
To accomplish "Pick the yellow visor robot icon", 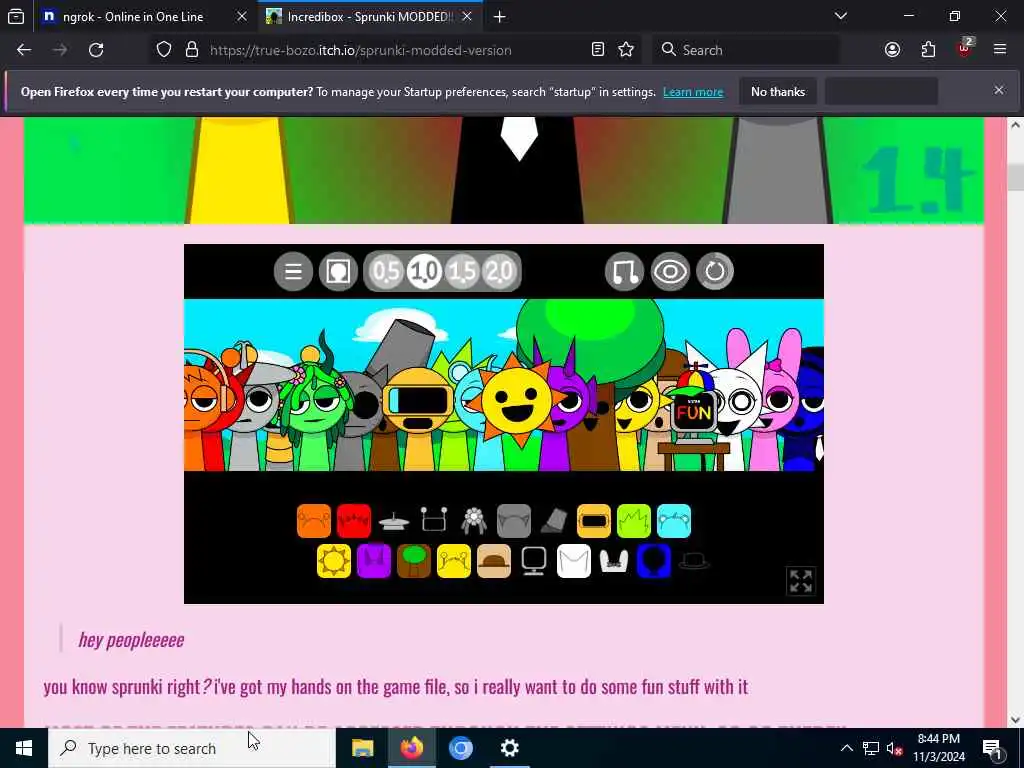I will [594, 521].
